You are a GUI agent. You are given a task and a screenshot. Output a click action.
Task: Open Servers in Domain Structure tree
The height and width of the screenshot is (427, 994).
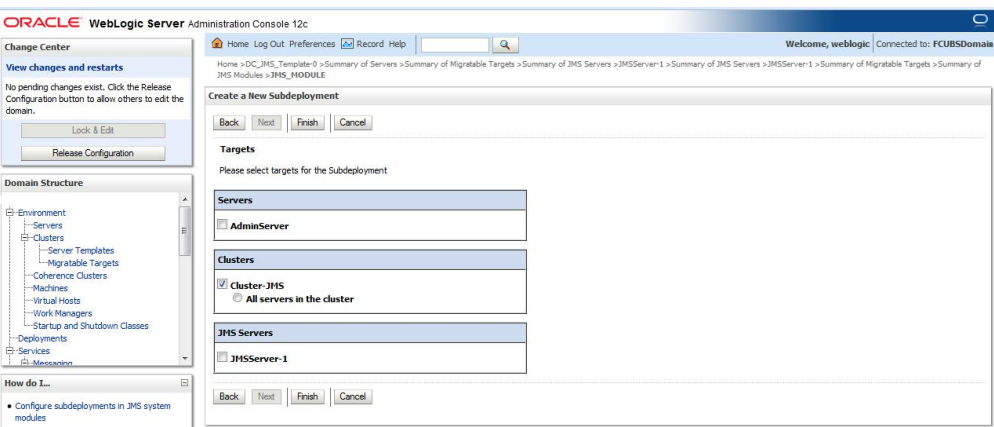tap(48, 226)
